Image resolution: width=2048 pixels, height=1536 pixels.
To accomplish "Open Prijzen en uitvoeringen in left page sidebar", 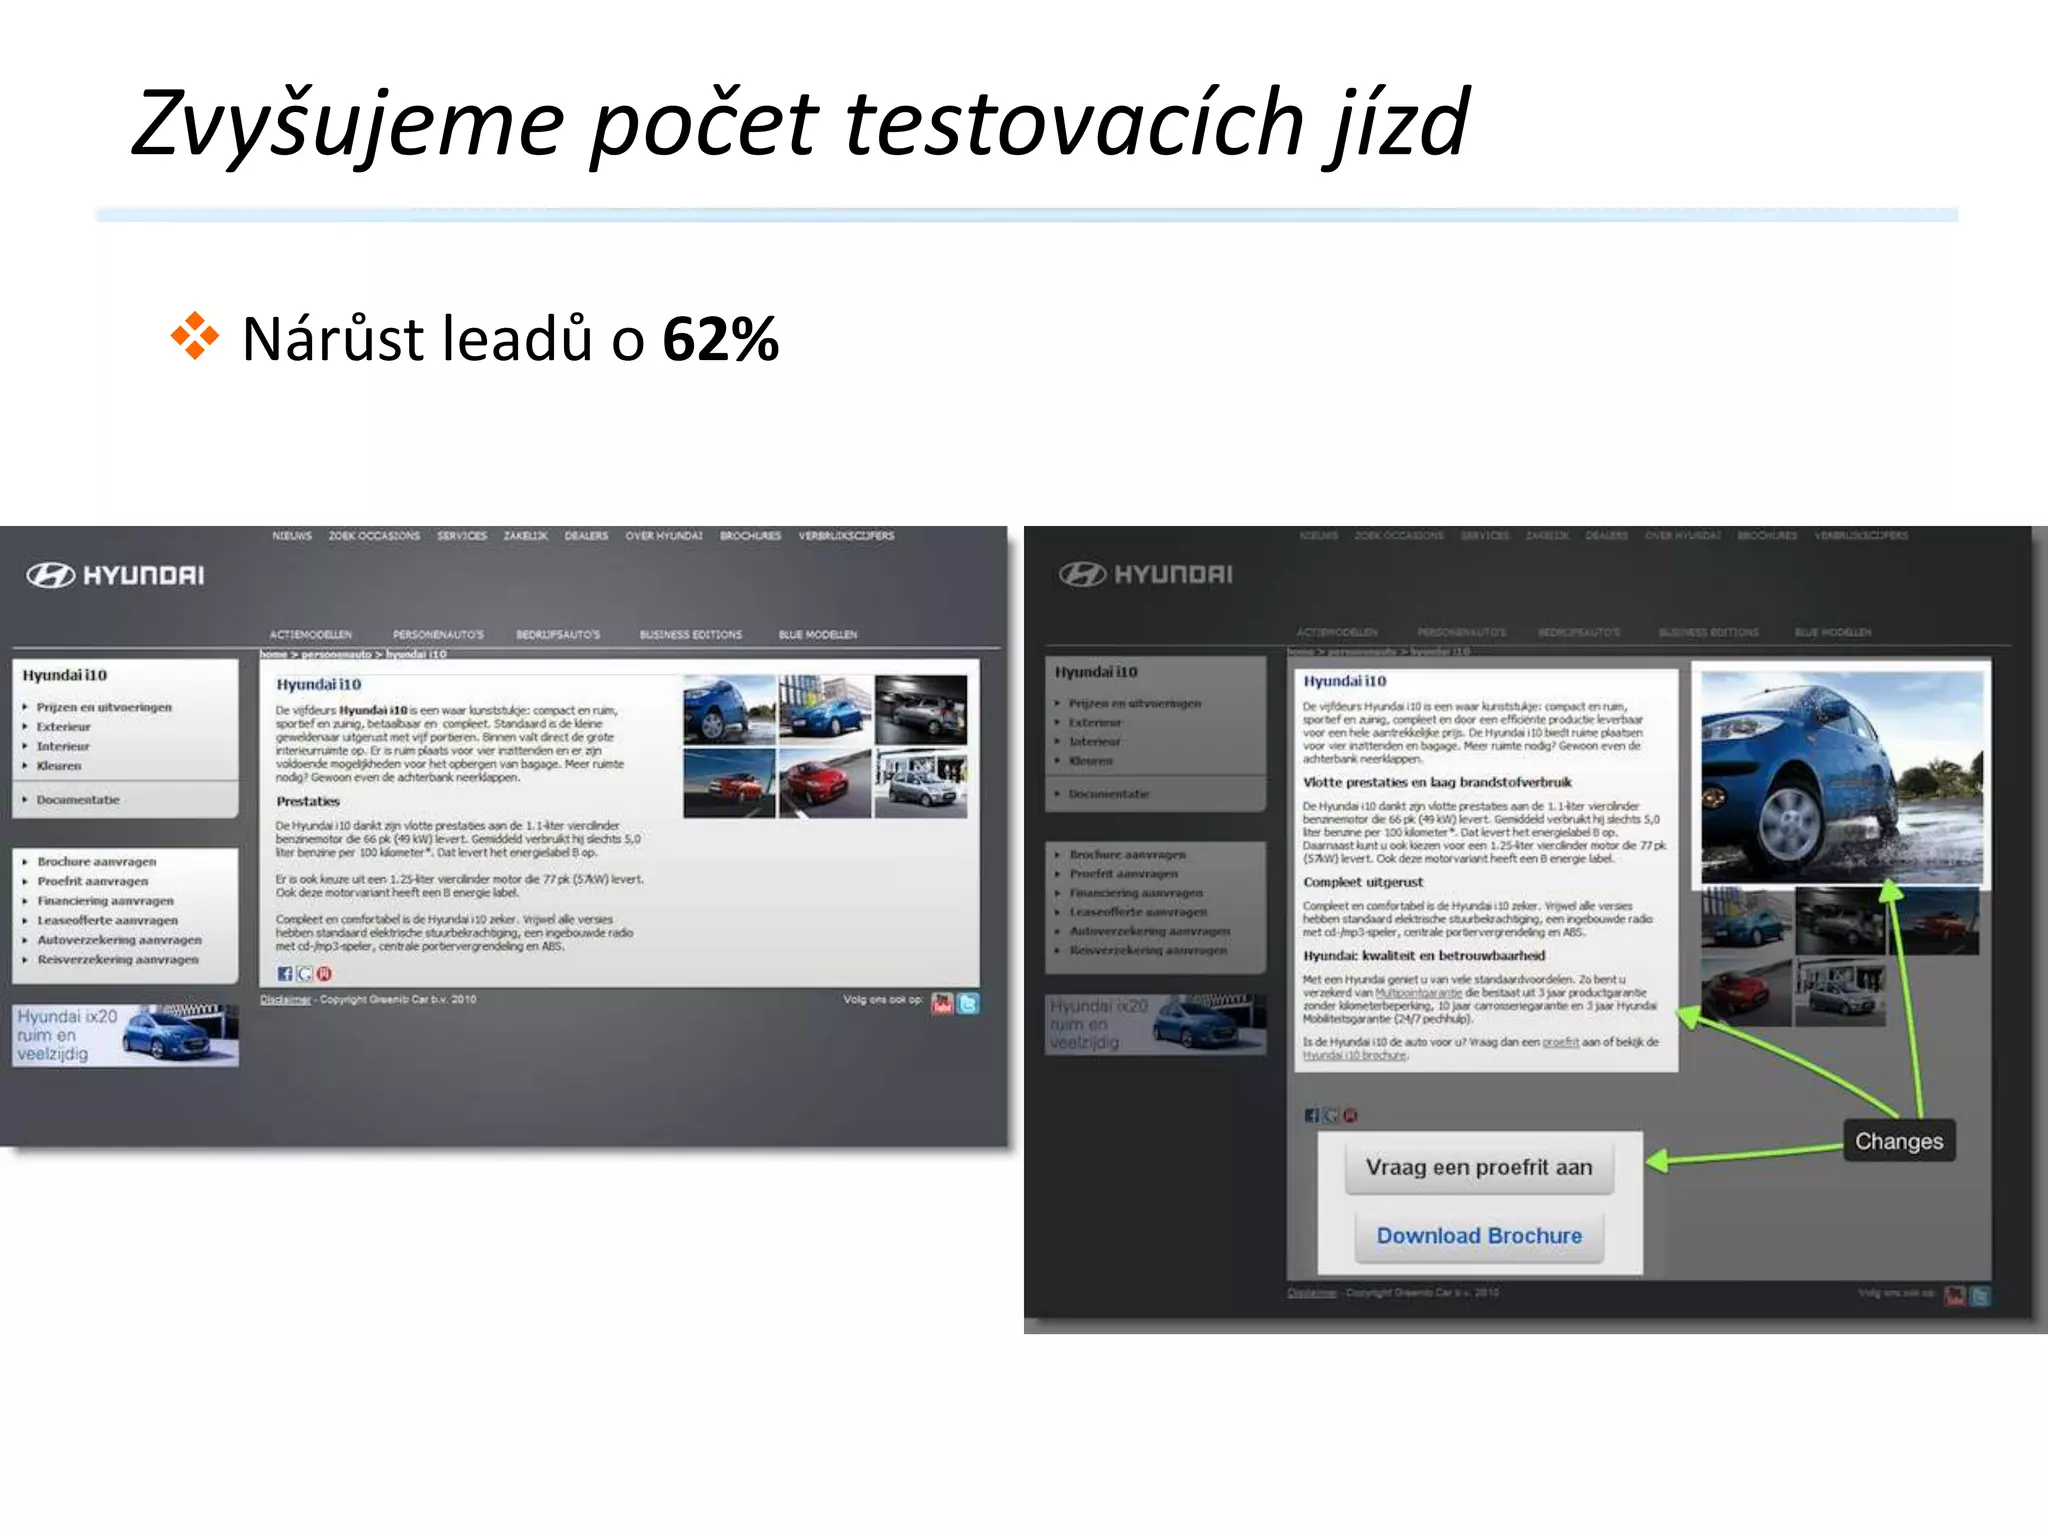I will coord(104,707).
